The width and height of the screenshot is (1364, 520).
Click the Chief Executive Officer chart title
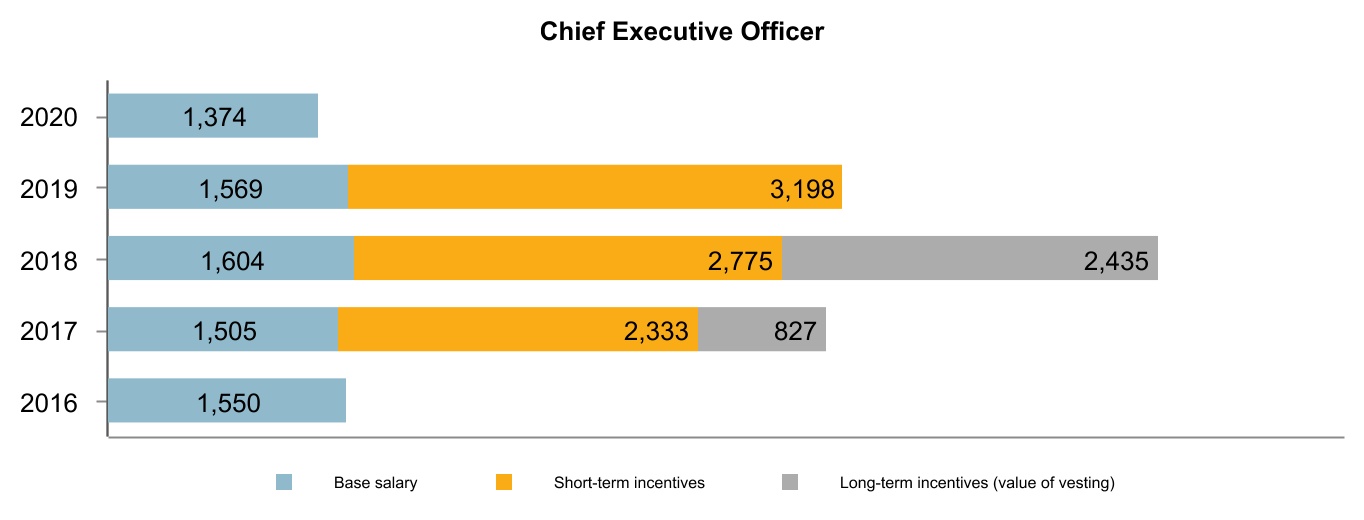pos(682,32)
